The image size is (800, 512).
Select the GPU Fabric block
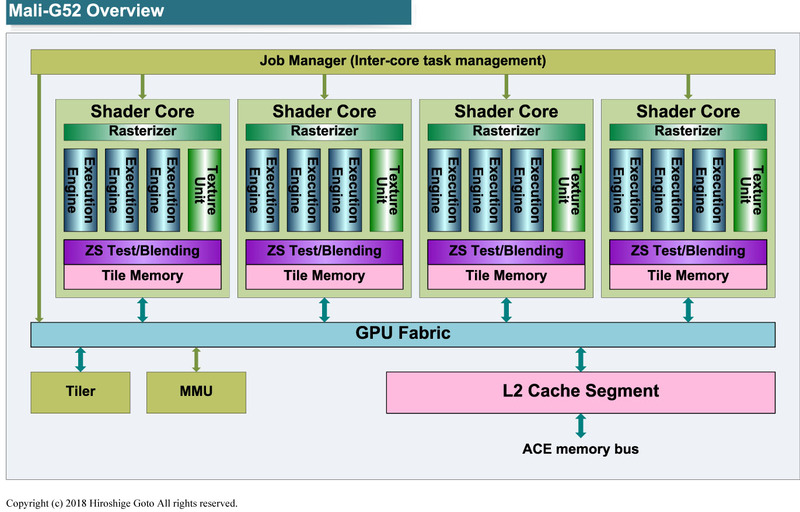[403, 335]
